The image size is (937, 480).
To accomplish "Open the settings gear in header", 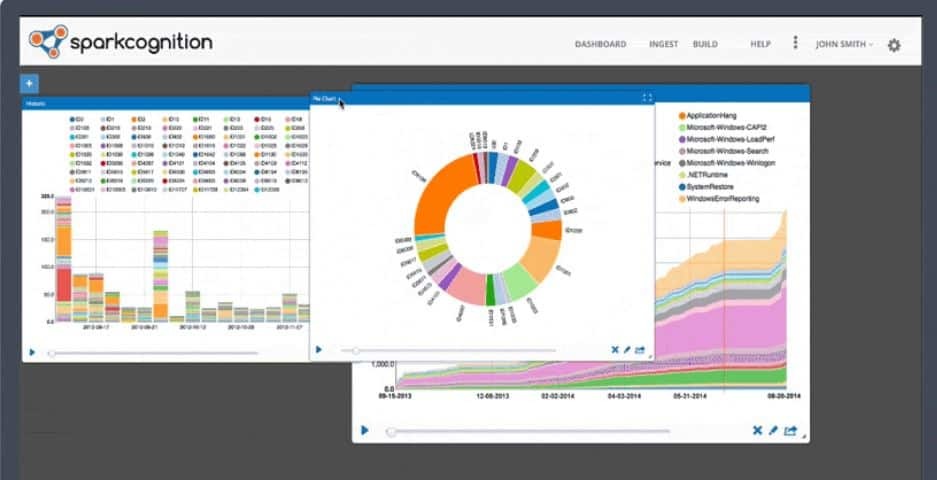I will (x=894, y=45).
